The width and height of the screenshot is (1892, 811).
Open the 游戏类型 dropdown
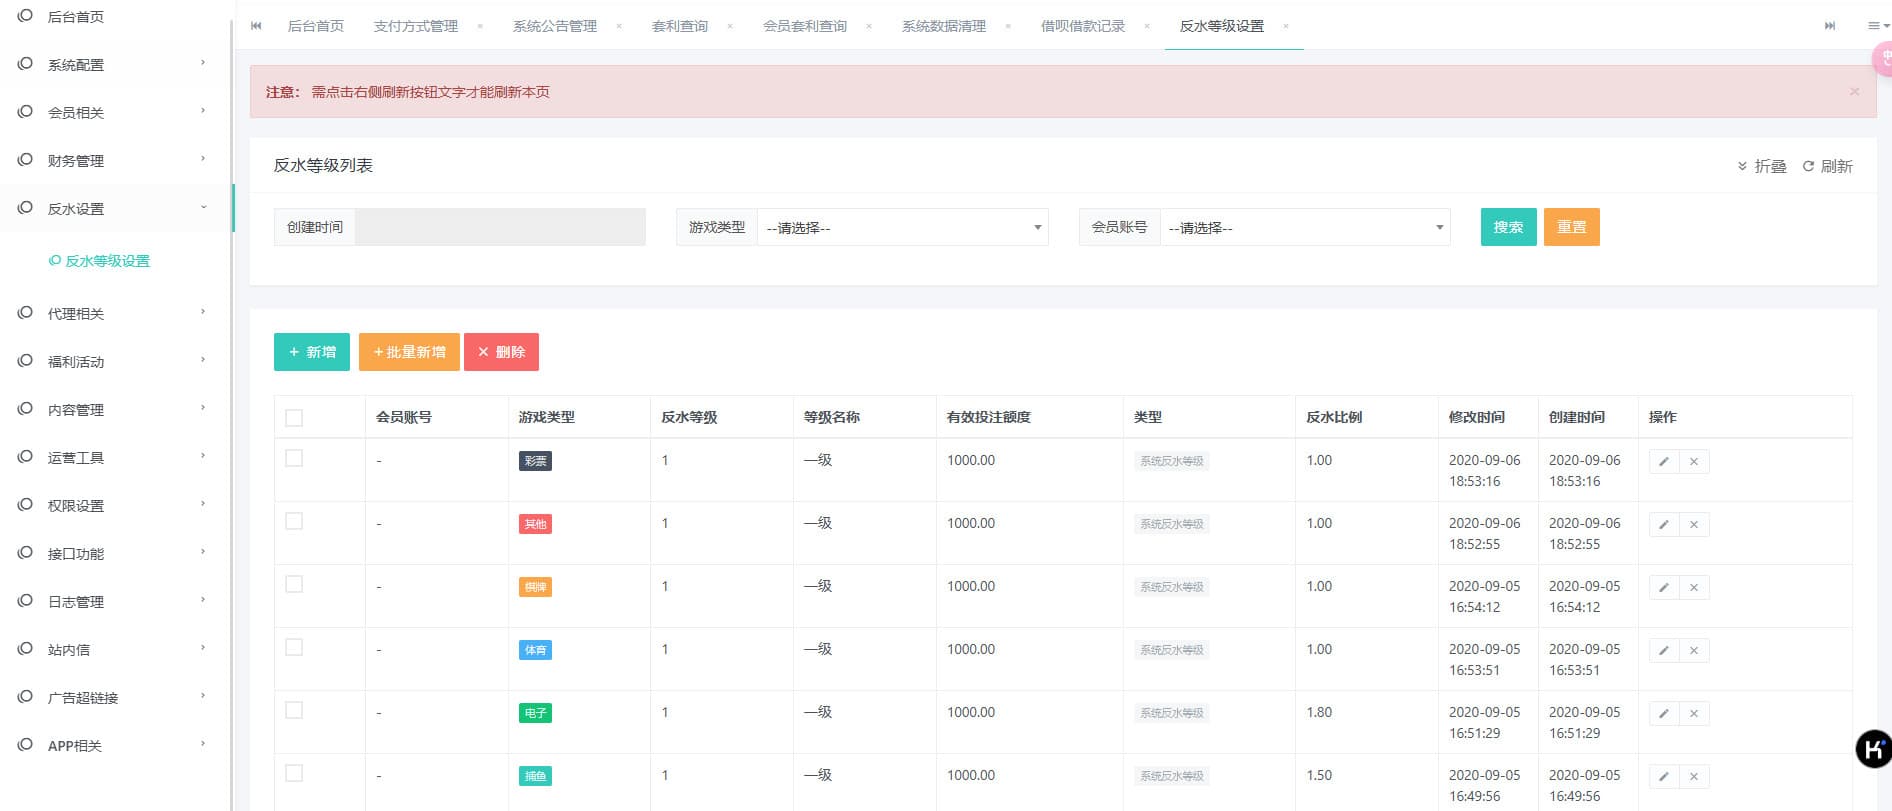902,228
